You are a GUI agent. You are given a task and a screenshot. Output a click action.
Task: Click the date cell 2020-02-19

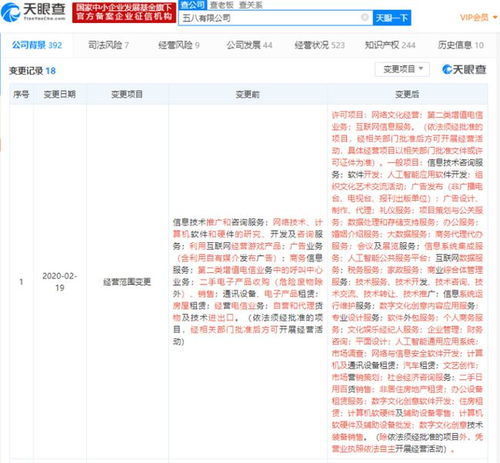[60, 282]
